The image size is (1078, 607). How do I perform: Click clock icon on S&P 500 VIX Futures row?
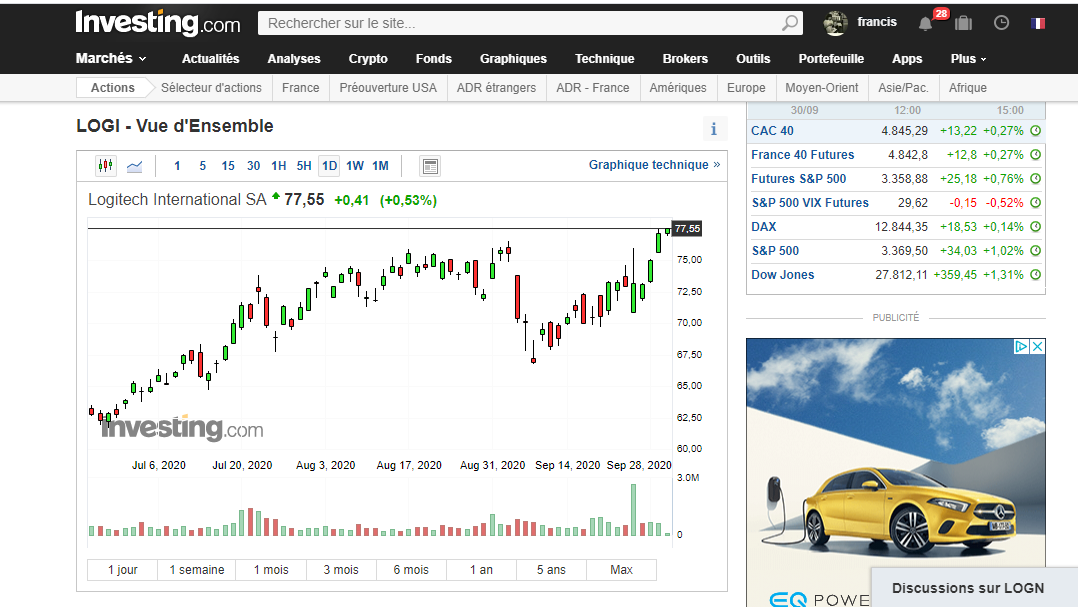click(1035, 203)
